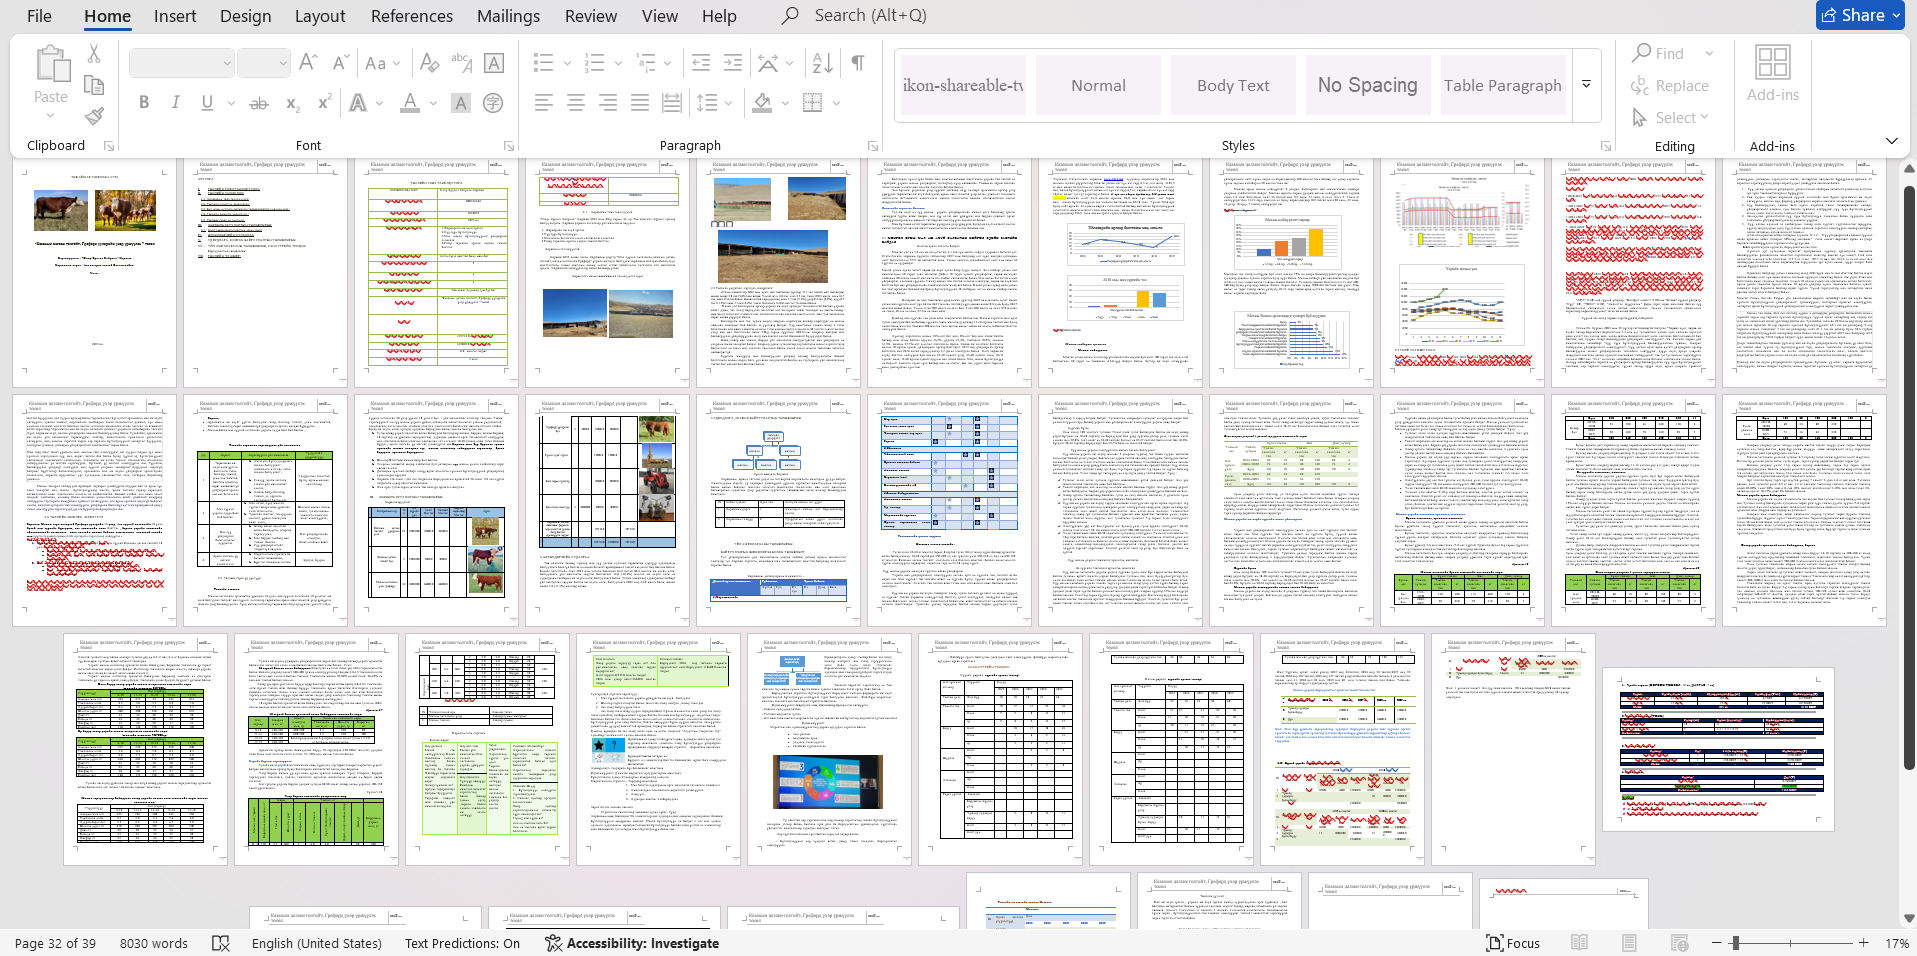Image resolution: width=1917 pixels, height=956 pixels.
Task: Toggle italic formatting
Action: click(176, 103)
